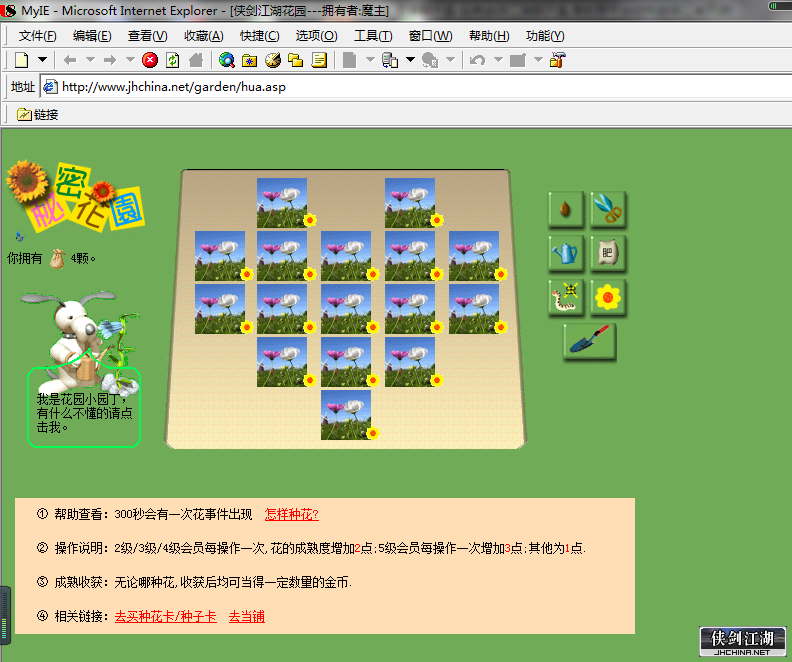Select the pest-killing worm tool
Viewport: 792px width, 662px height.
coord(566,297)
